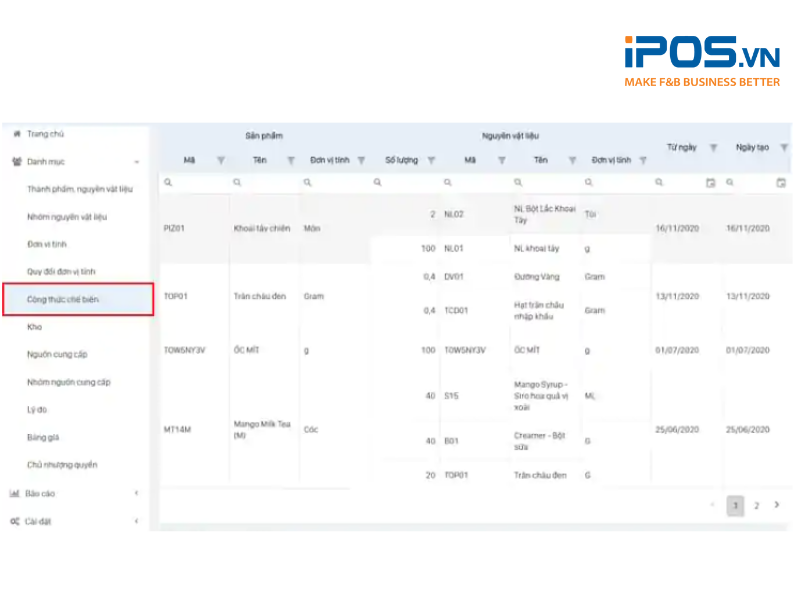The height and width of the screenshot is (600, 800).
Task: Select Thành phẩm, nguyên vật liệu menu
Action: (79, 188)
